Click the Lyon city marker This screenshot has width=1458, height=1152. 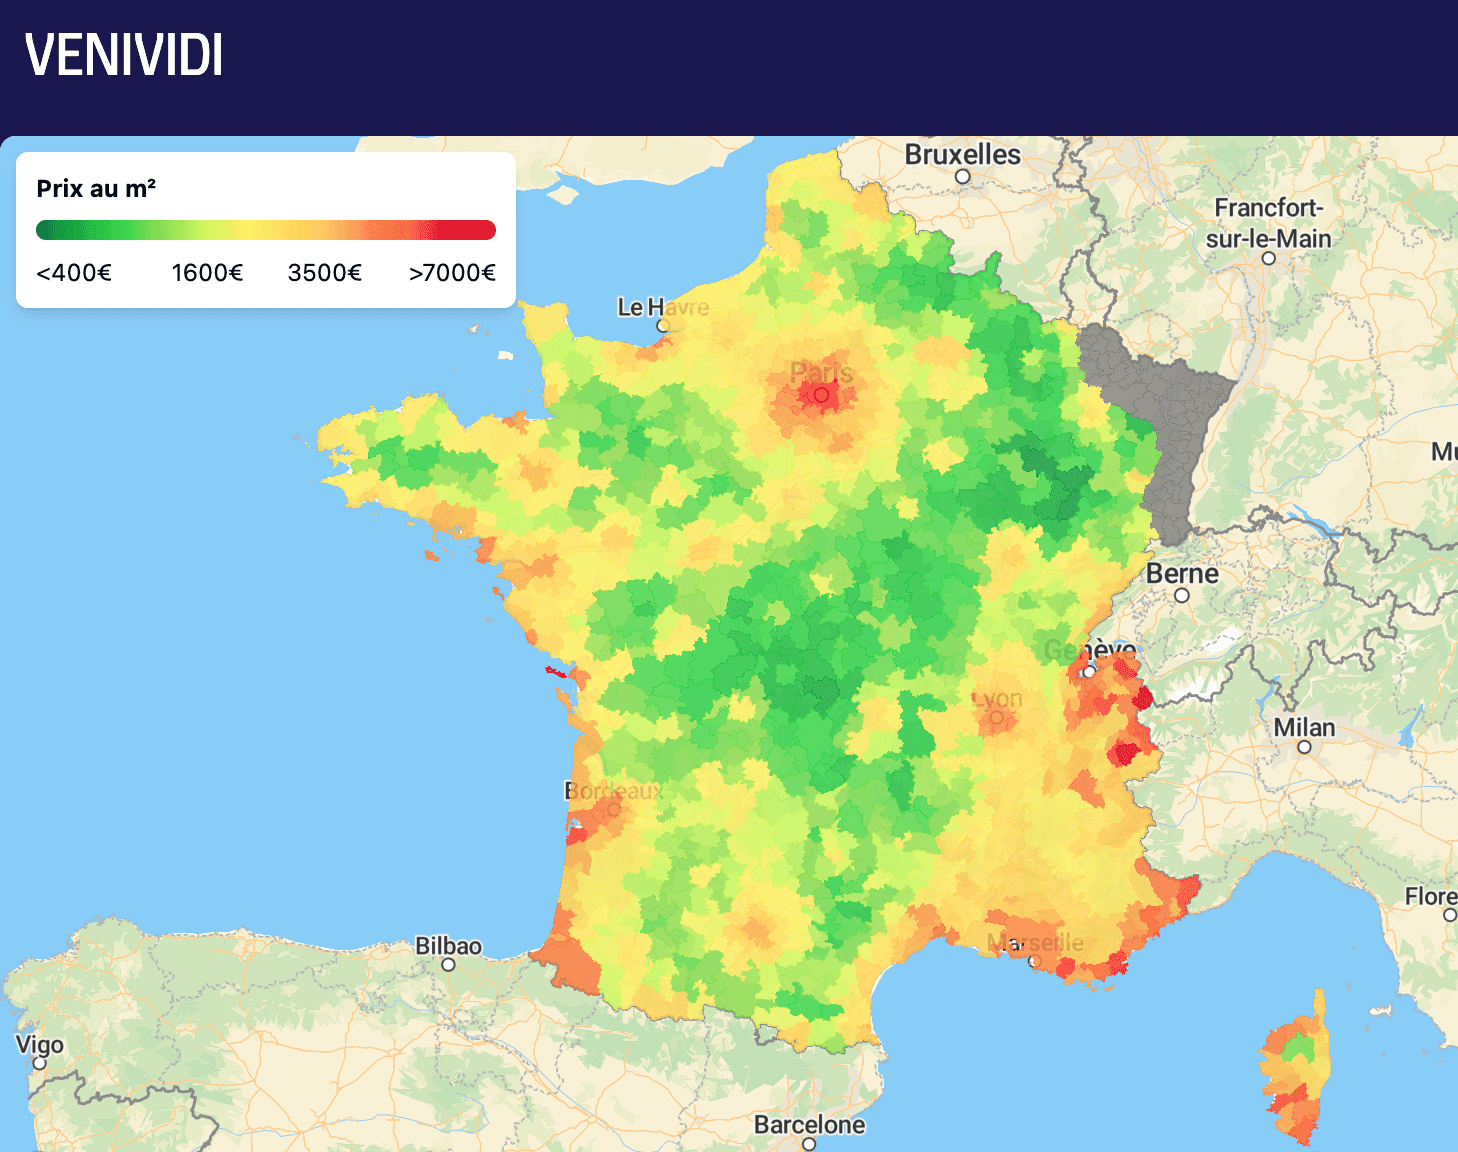[997, 718]
